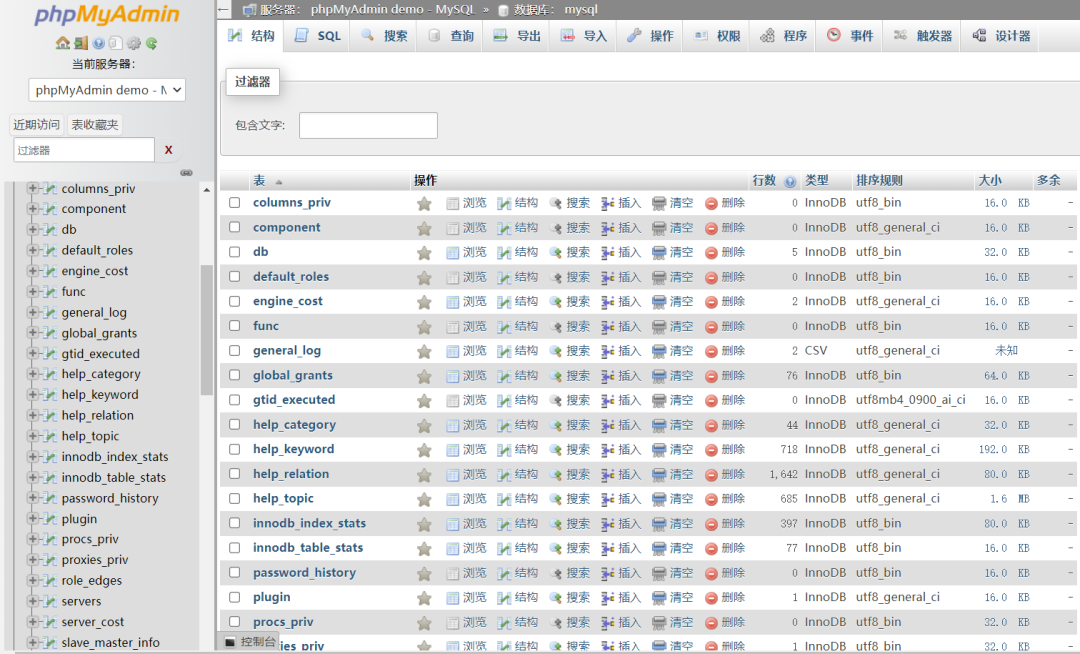Image resolution: width=1080 pixels, height=654 pixels.
Task: Refresh the navigation panel with the green arrow icon
Action: [150, 44]
